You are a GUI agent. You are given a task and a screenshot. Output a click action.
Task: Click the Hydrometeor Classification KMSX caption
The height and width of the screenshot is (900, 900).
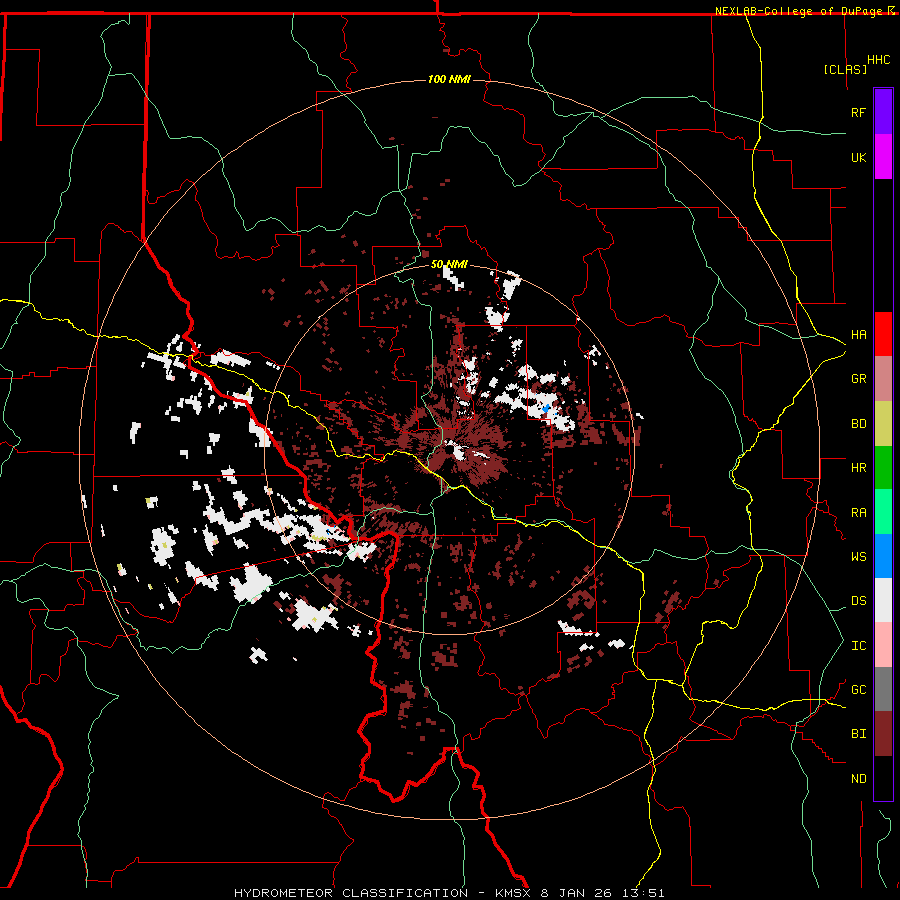[x=449, y=893]
